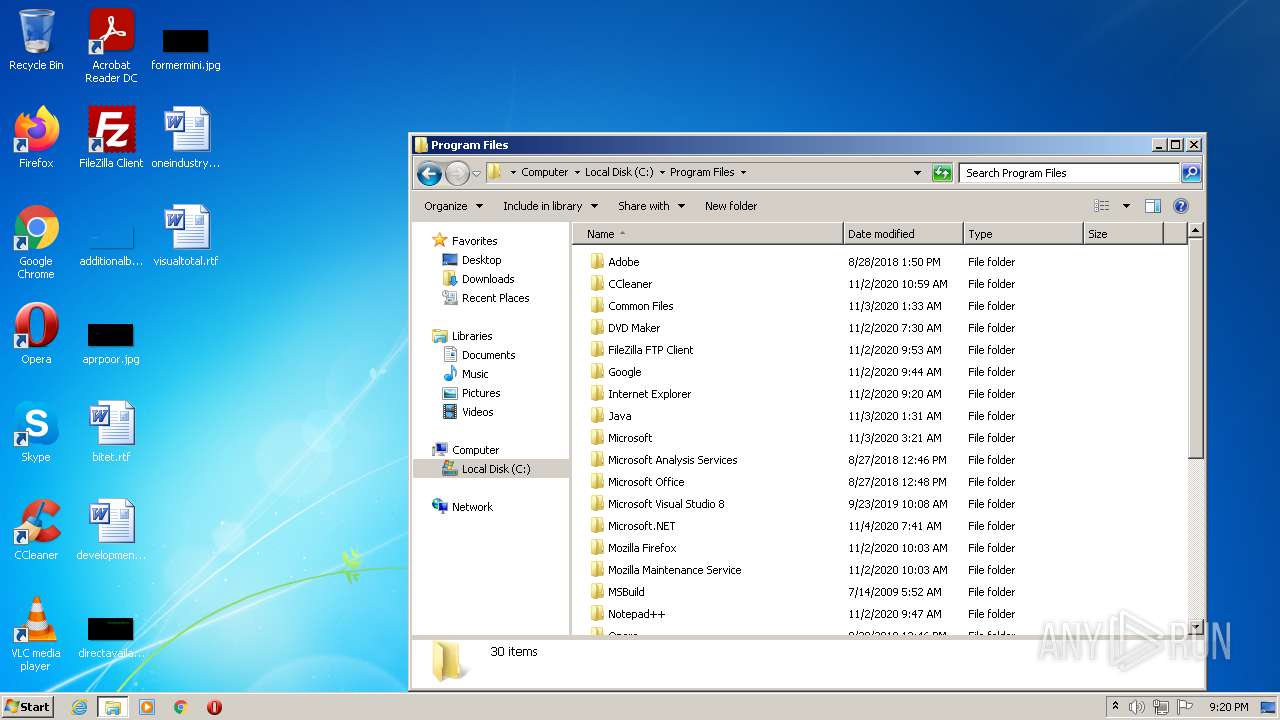Select the Mozilla Maintenance Service folder
This screenshot has width=1280, height=720.
pyautogui.click(x=674, y=570)
